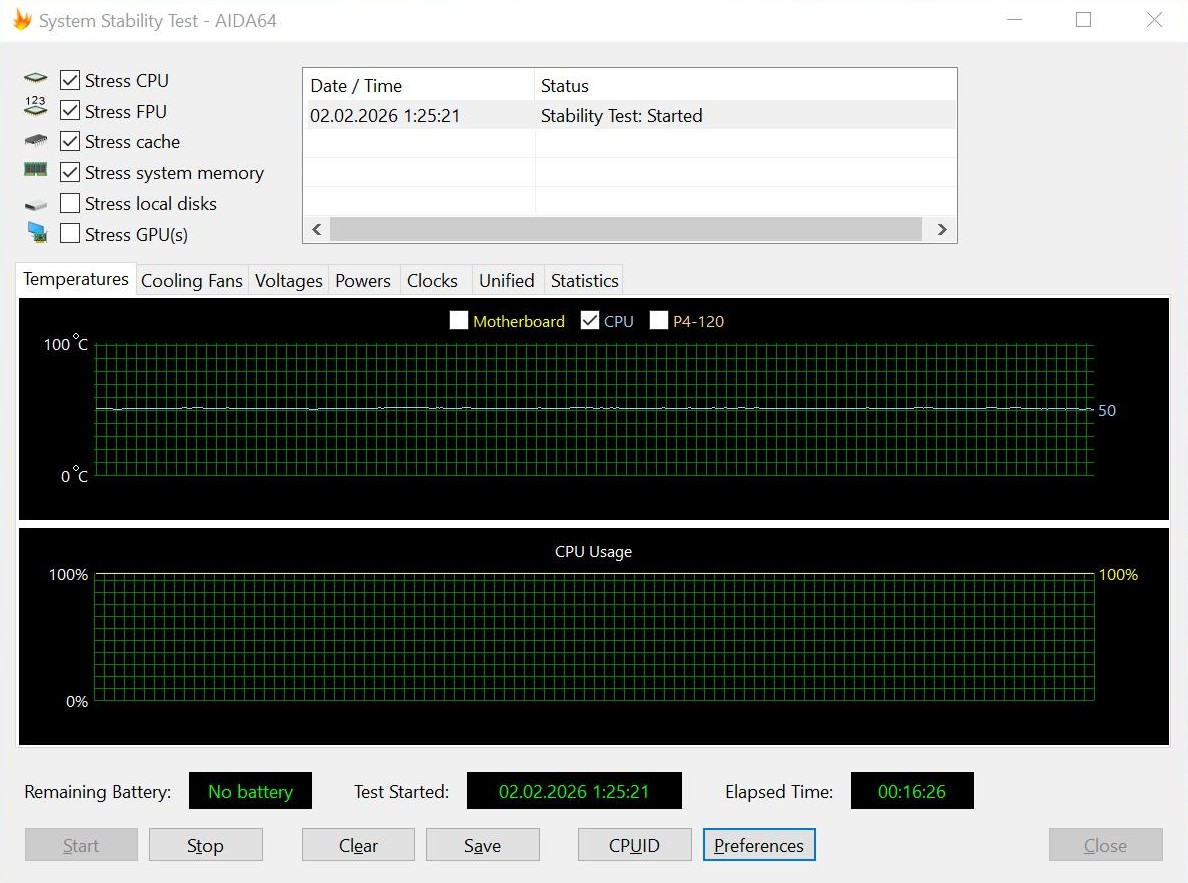Click the Clear button
This screenshot has height=883, width=1188.
coord(358,845)
